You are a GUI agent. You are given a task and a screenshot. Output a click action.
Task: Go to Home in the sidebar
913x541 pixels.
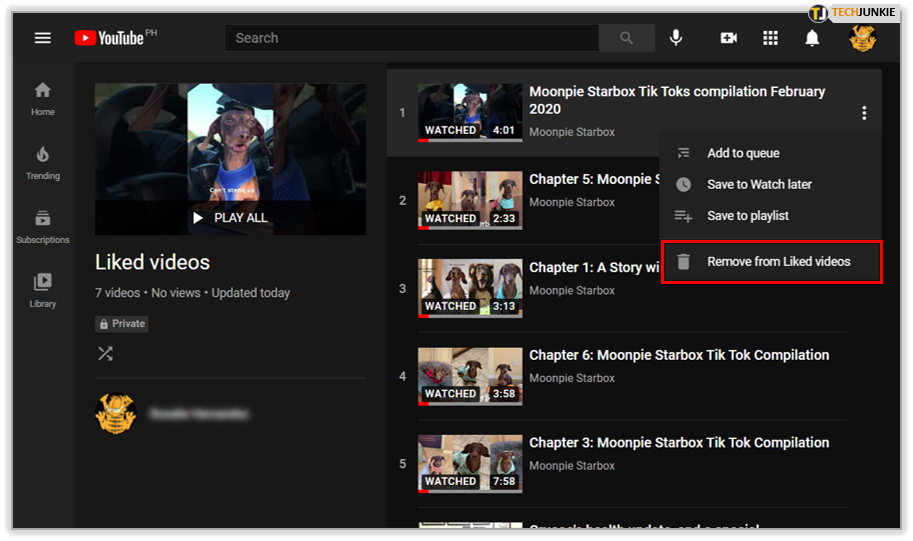pos(43,99)
